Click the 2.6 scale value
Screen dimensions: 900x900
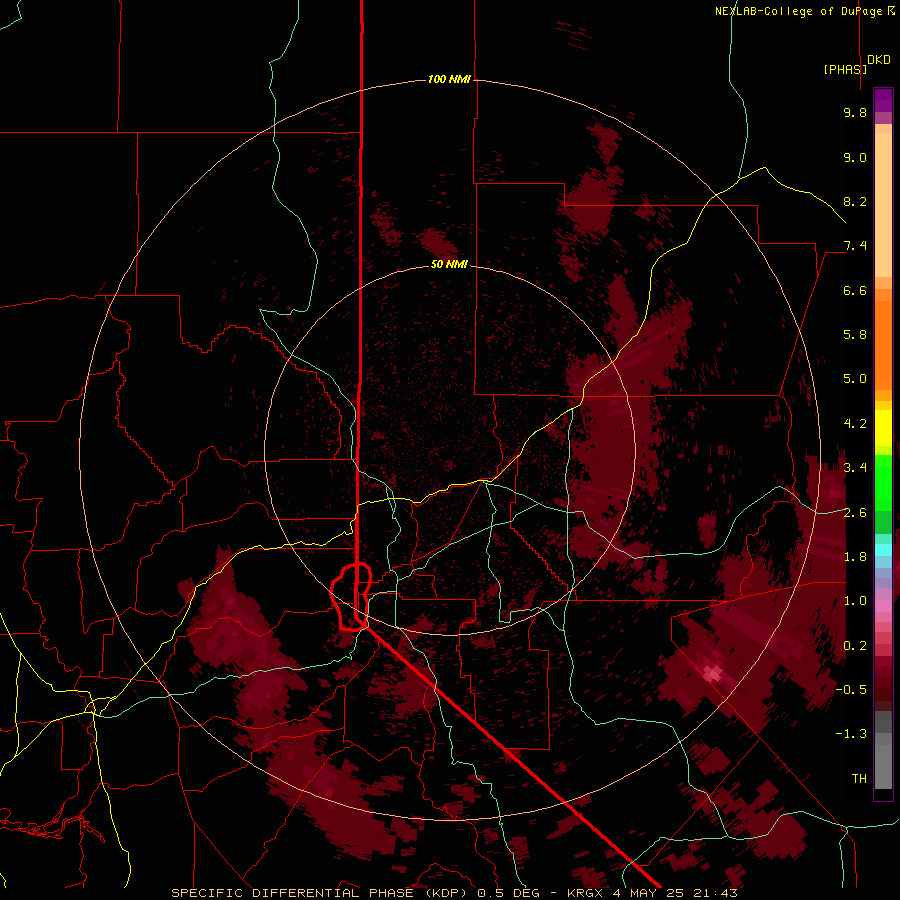tap(855, 513)
